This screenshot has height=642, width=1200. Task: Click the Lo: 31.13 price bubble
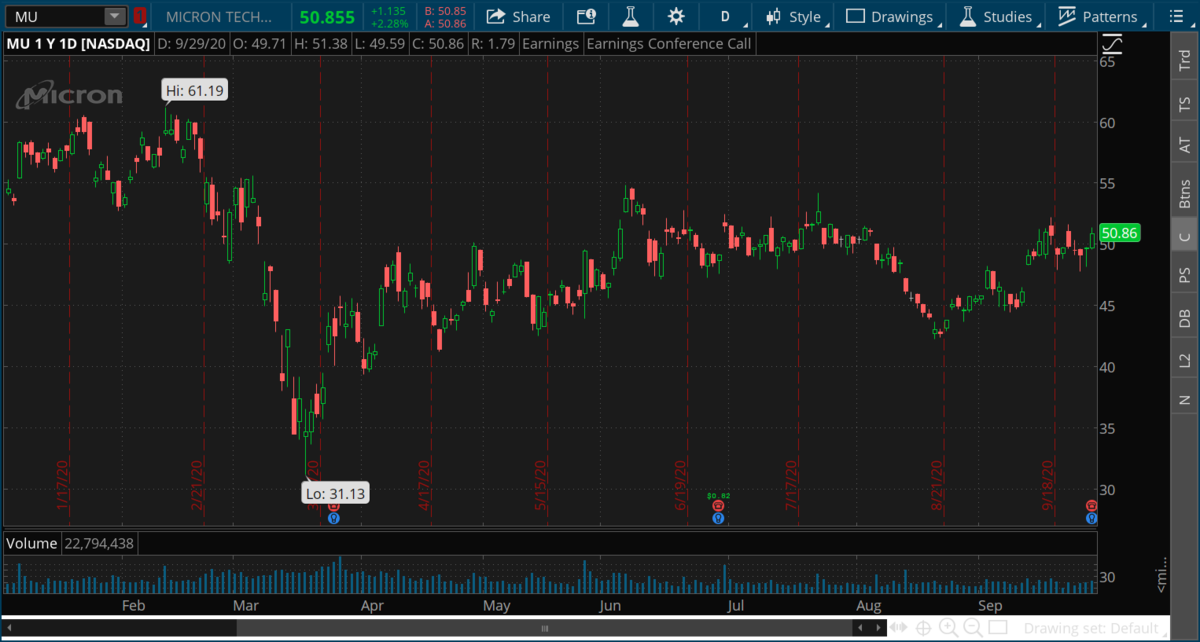click(x=336, y=492)
